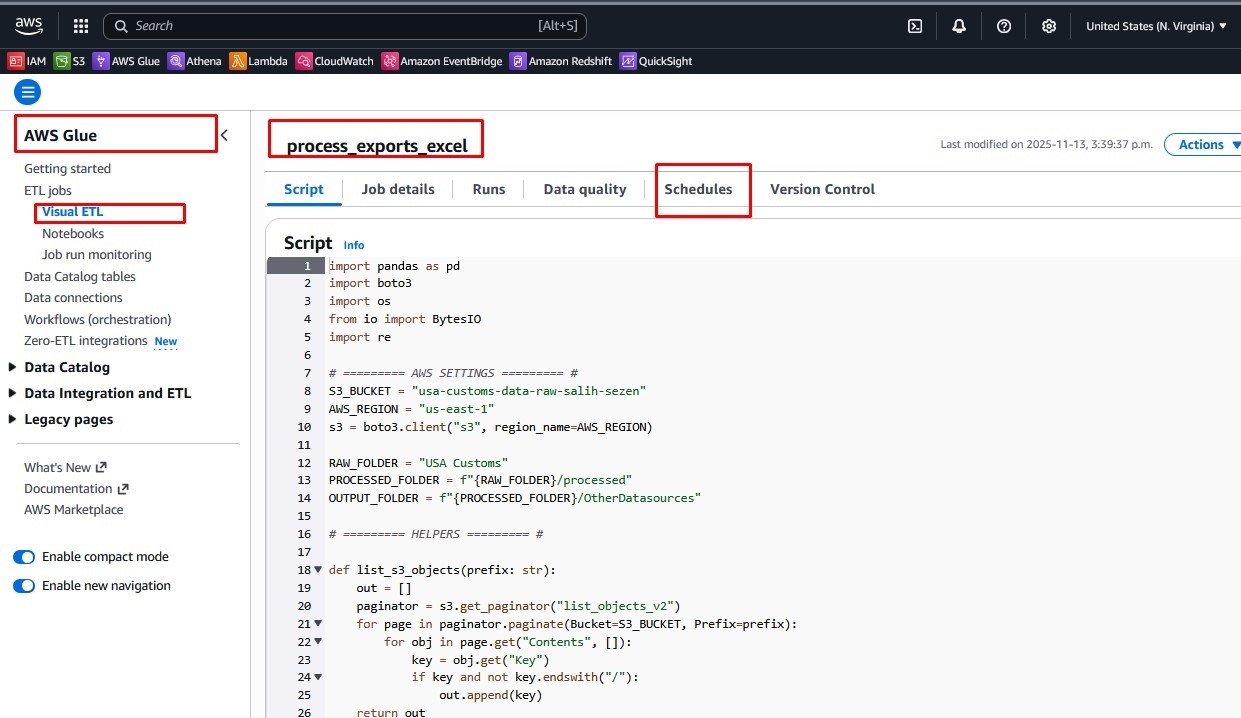Image resolution: width=1241 pixels, height=718 pixels.
Task: Open the settings gear icon
Action: (1048, 26)
